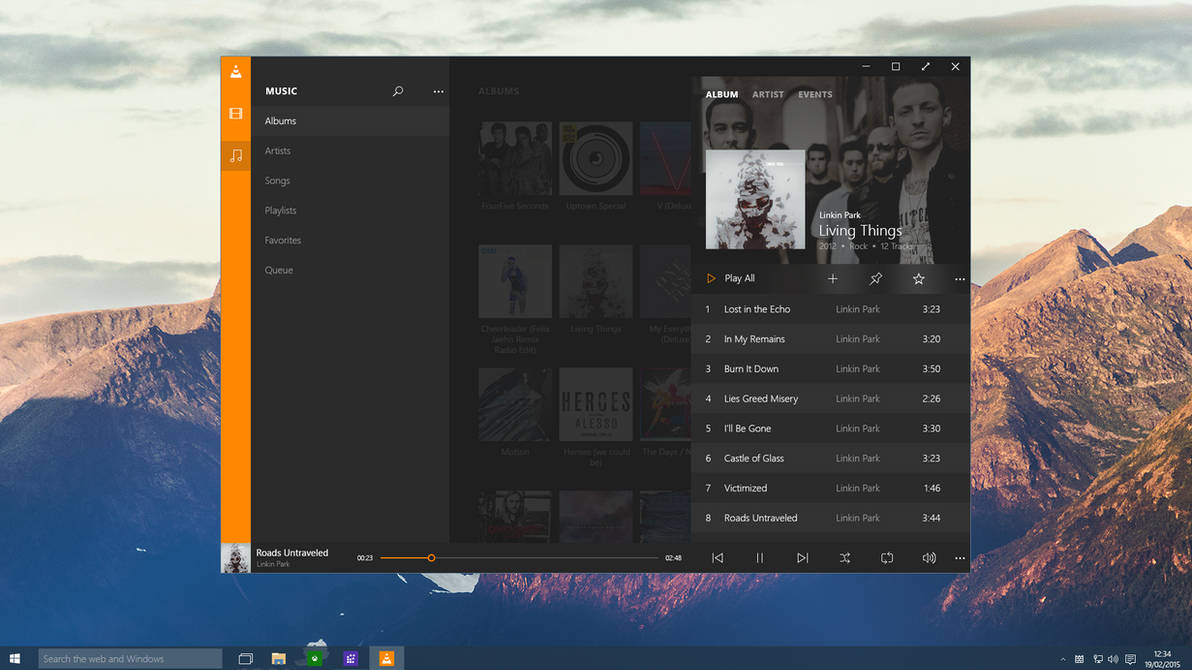Click the VLC cone logo icon
1192x670 pixels.
[x=236, y=71]
